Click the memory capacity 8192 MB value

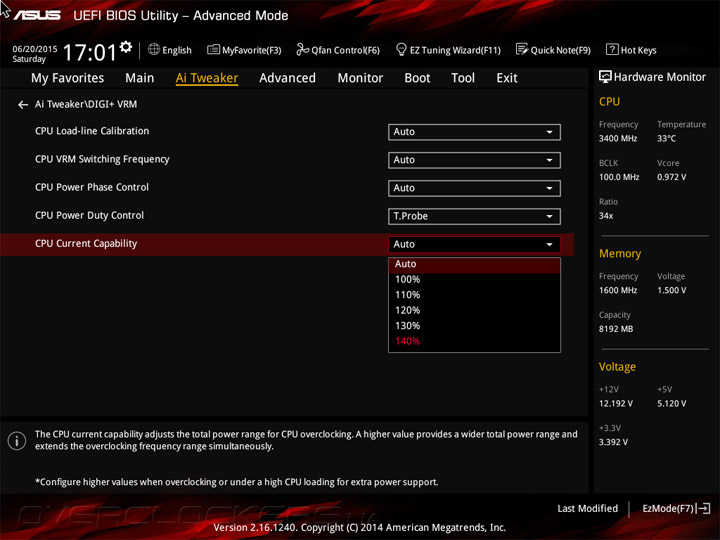616,329
